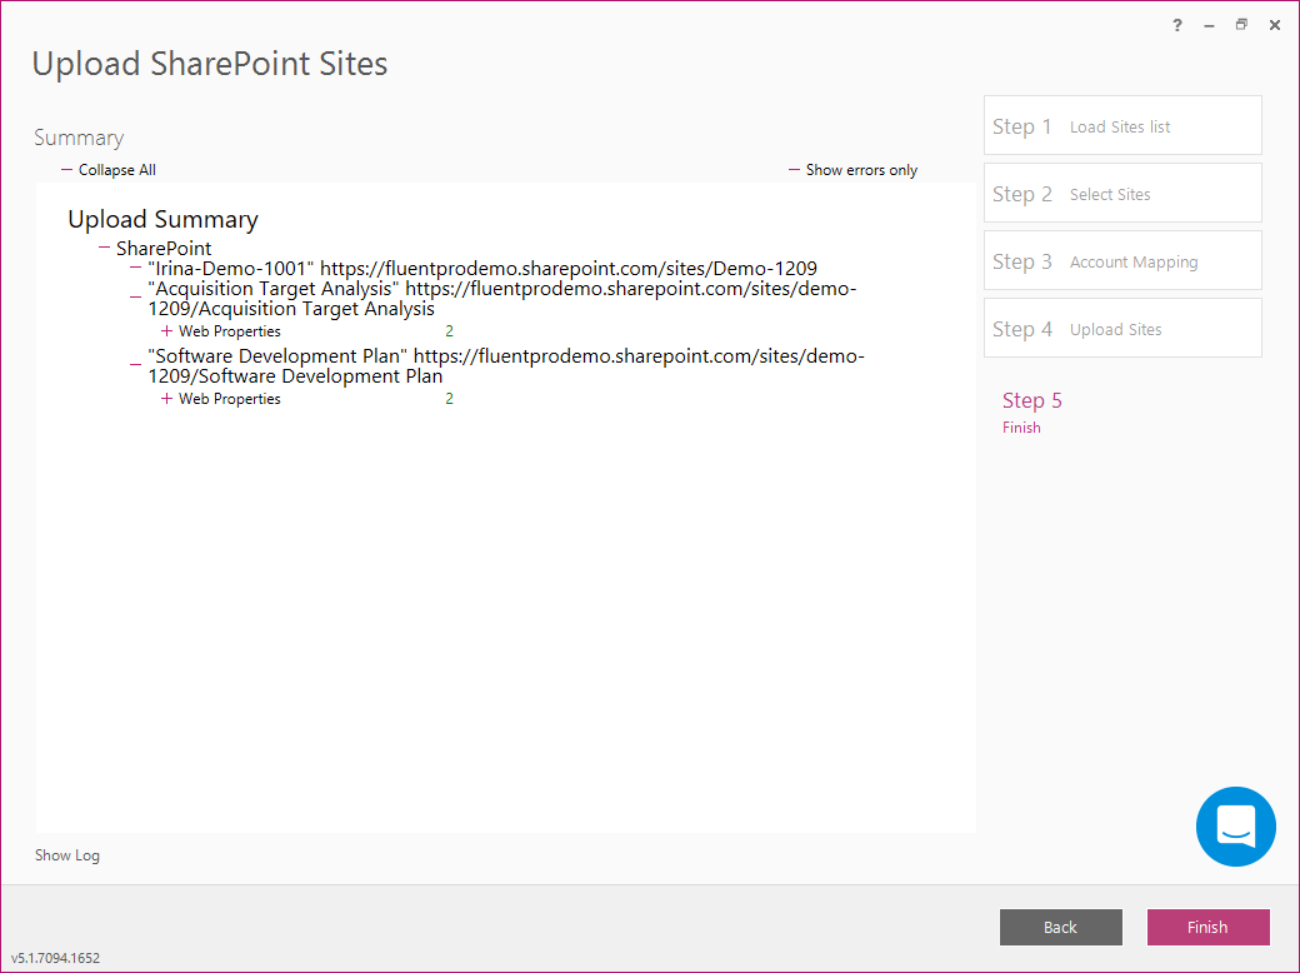The image size is (1300, 973).
Task: Expand Web Properties under Acquisition Target Analysis
Action: tap(167, 331)
